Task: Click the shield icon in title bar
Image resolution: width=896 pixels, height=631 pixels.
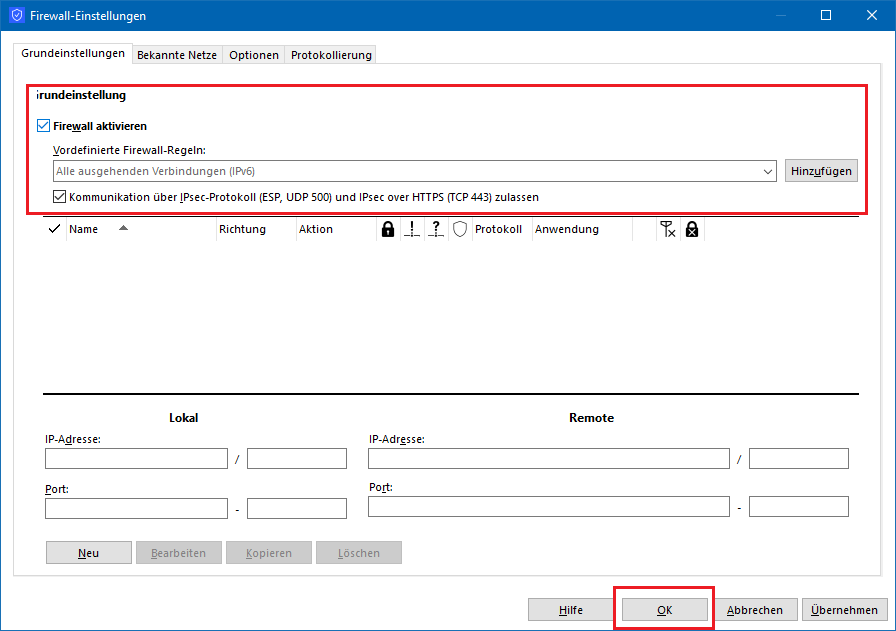Action: (16, 16)
